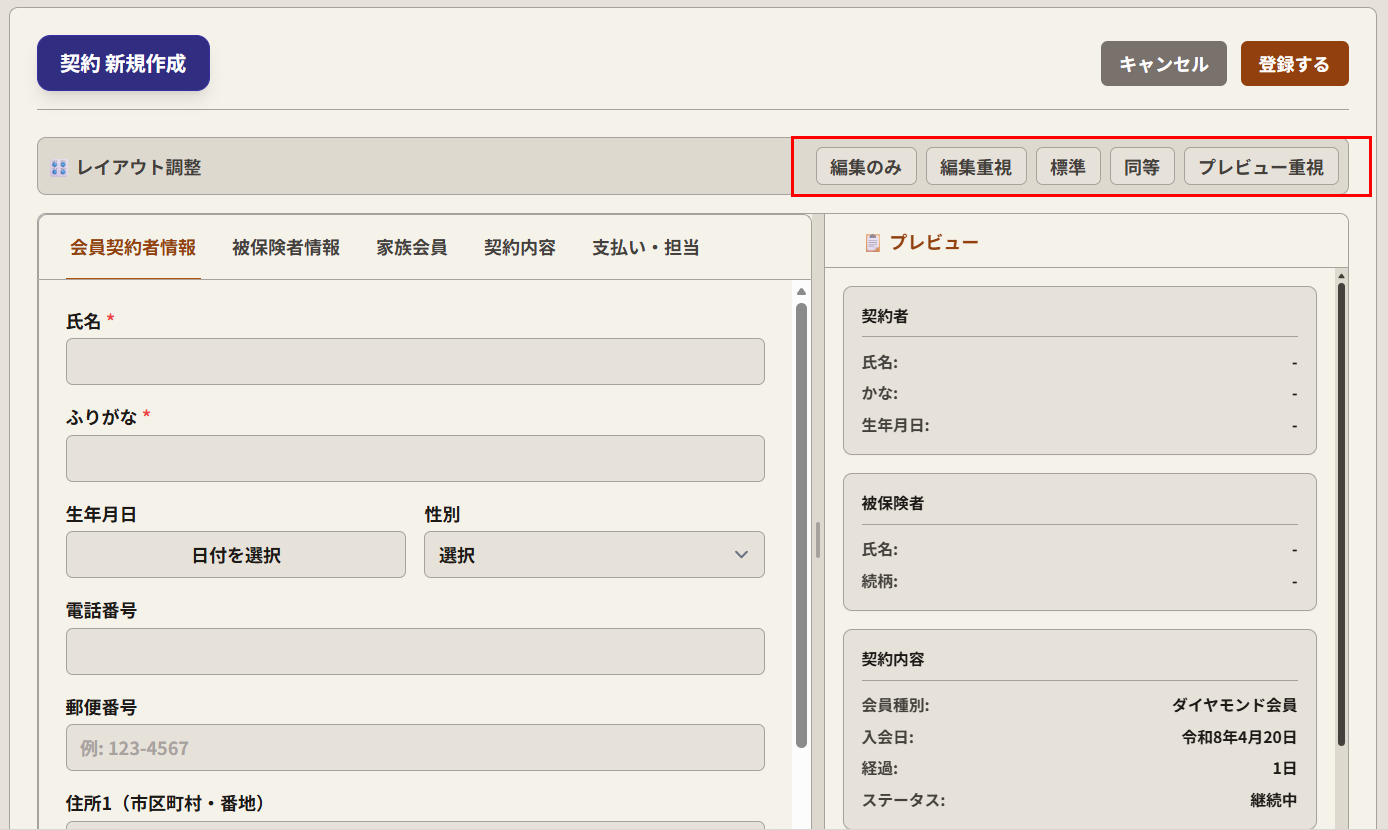The image size is (1388, 830).
Task: Focus the ふりがな text field
Action: (x=415, y=459)
